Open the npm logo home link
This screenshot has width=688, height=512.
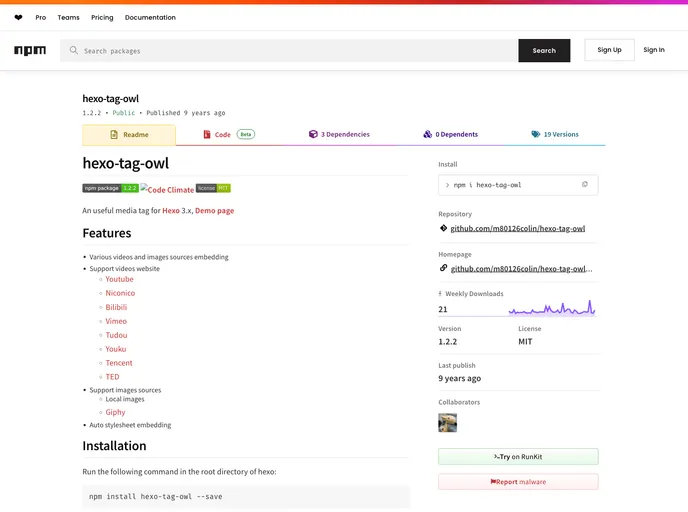[x=30, y=50]
